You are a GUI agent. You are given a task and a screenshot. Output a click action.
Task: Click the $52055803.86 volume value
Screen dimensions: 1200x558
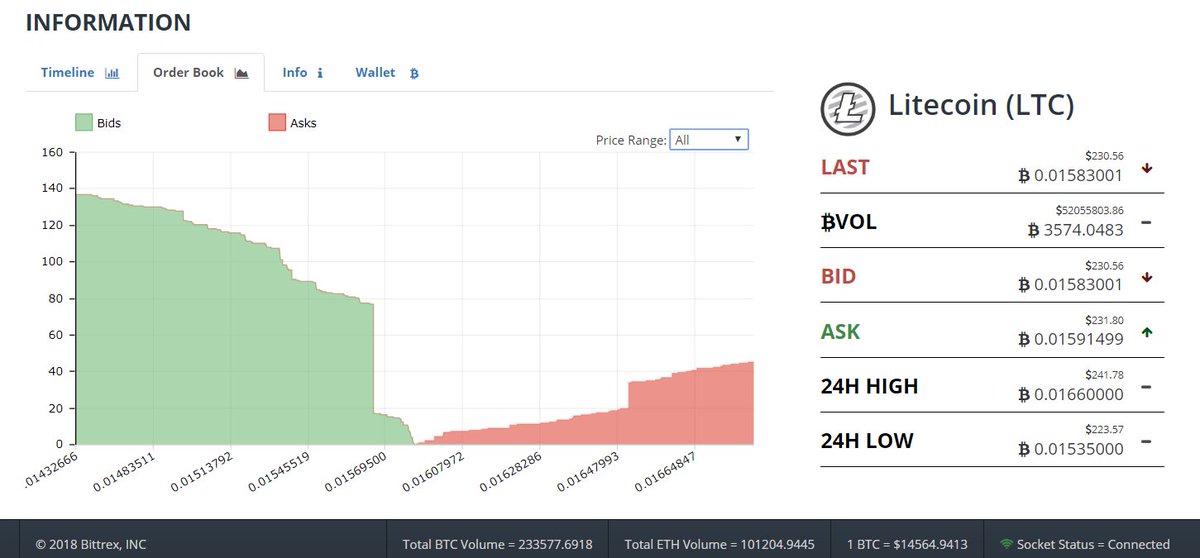[1090, 211]
